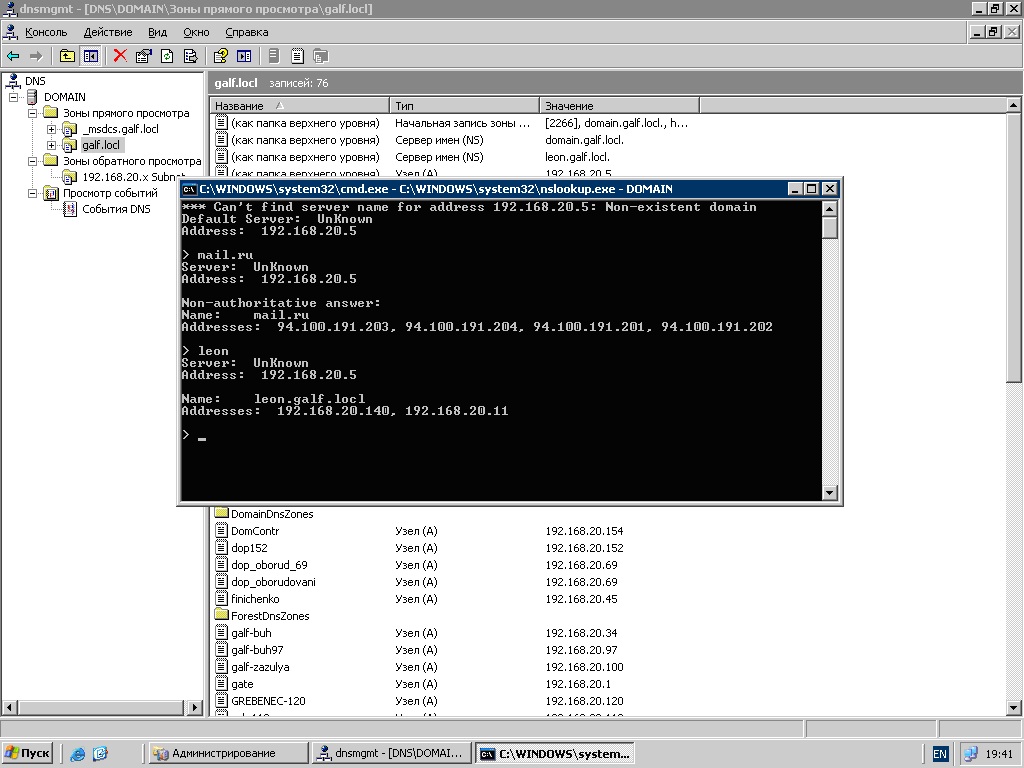Toggle the action pane toolbar icon
The width and height of the screenshot is (1024, 768).
(x=244, y=56)
